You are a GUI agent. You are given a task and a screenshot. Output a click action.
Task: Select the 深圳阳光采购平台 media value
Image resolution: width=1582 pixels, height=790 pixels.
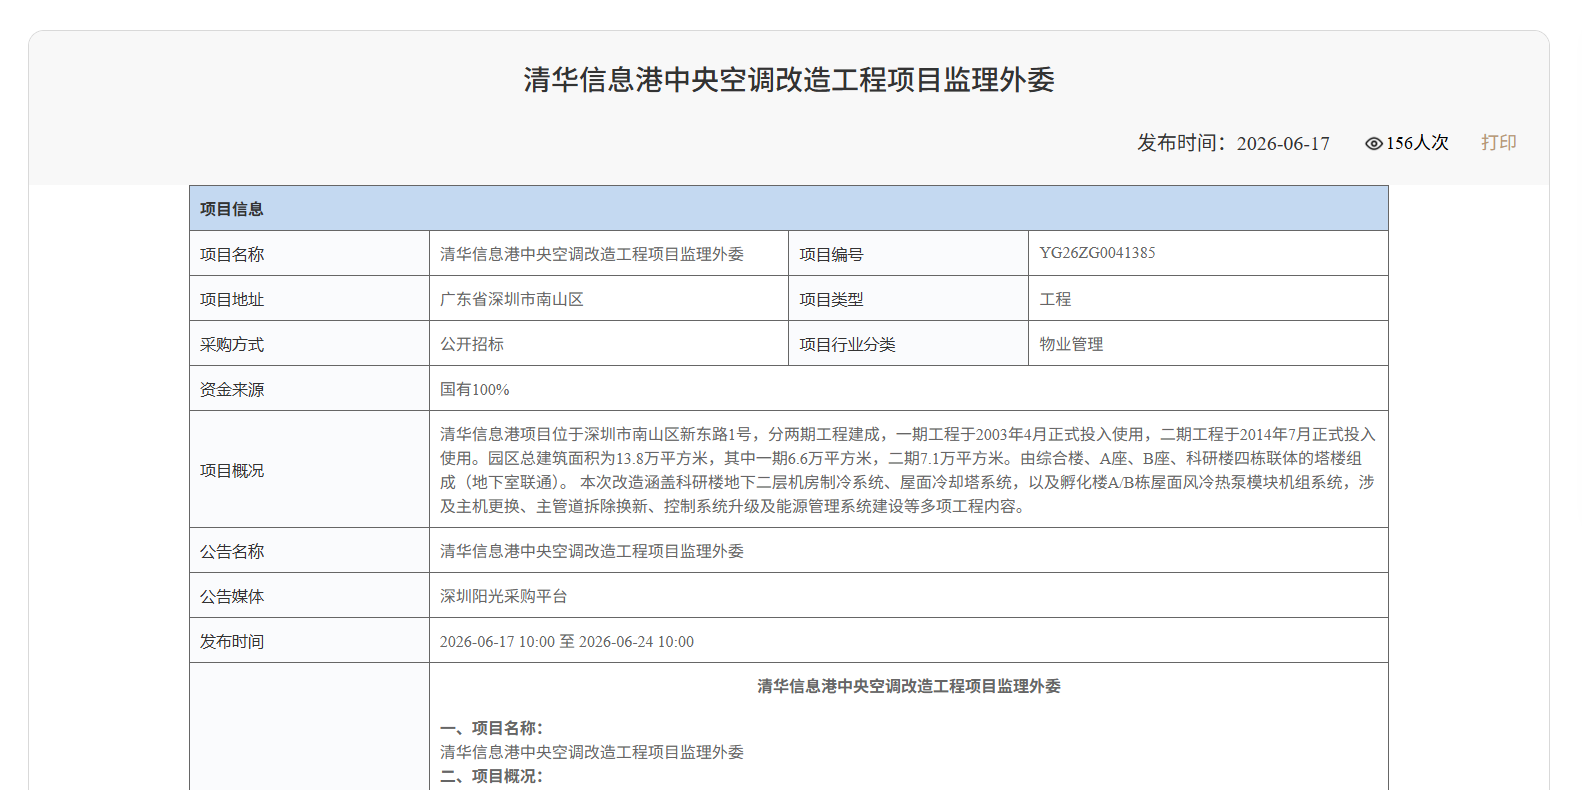[504, 596]
